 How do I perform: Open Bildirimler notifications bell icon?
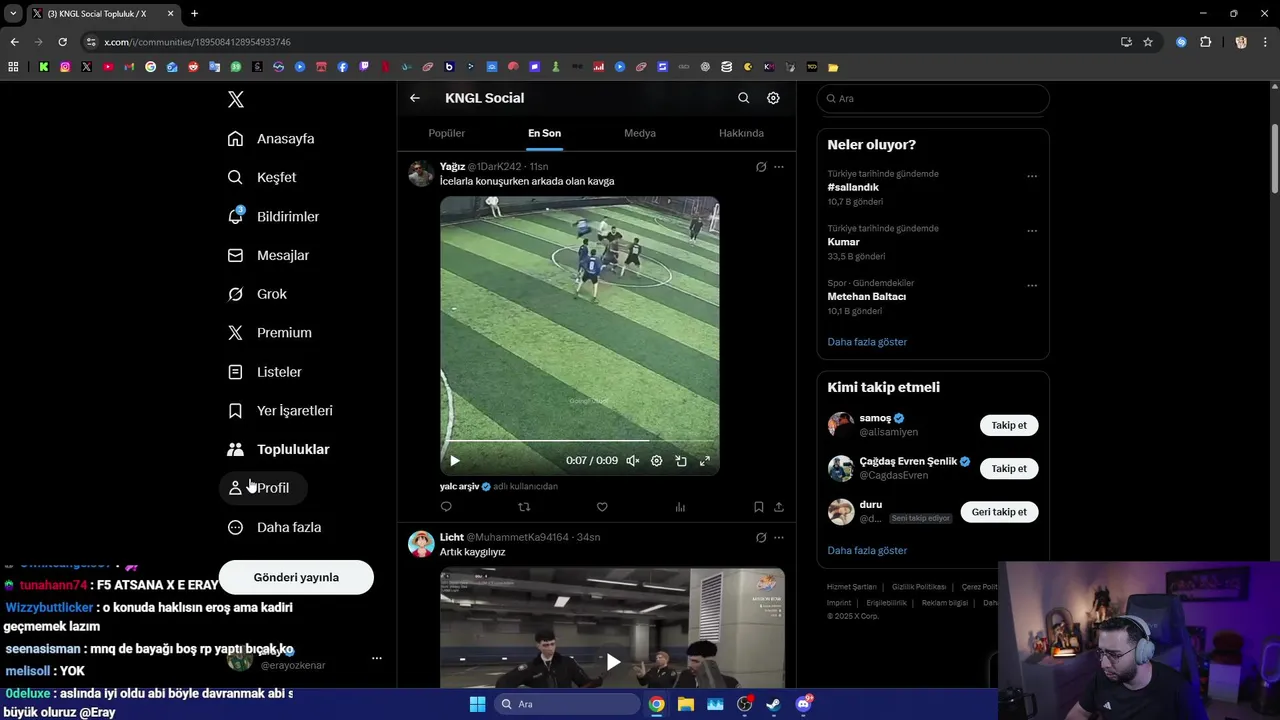[x=236, y=216]
